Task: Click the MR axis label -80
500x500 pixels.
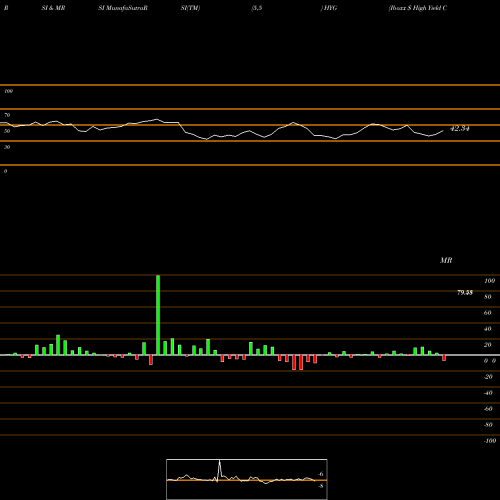Action: coord(488,425)
